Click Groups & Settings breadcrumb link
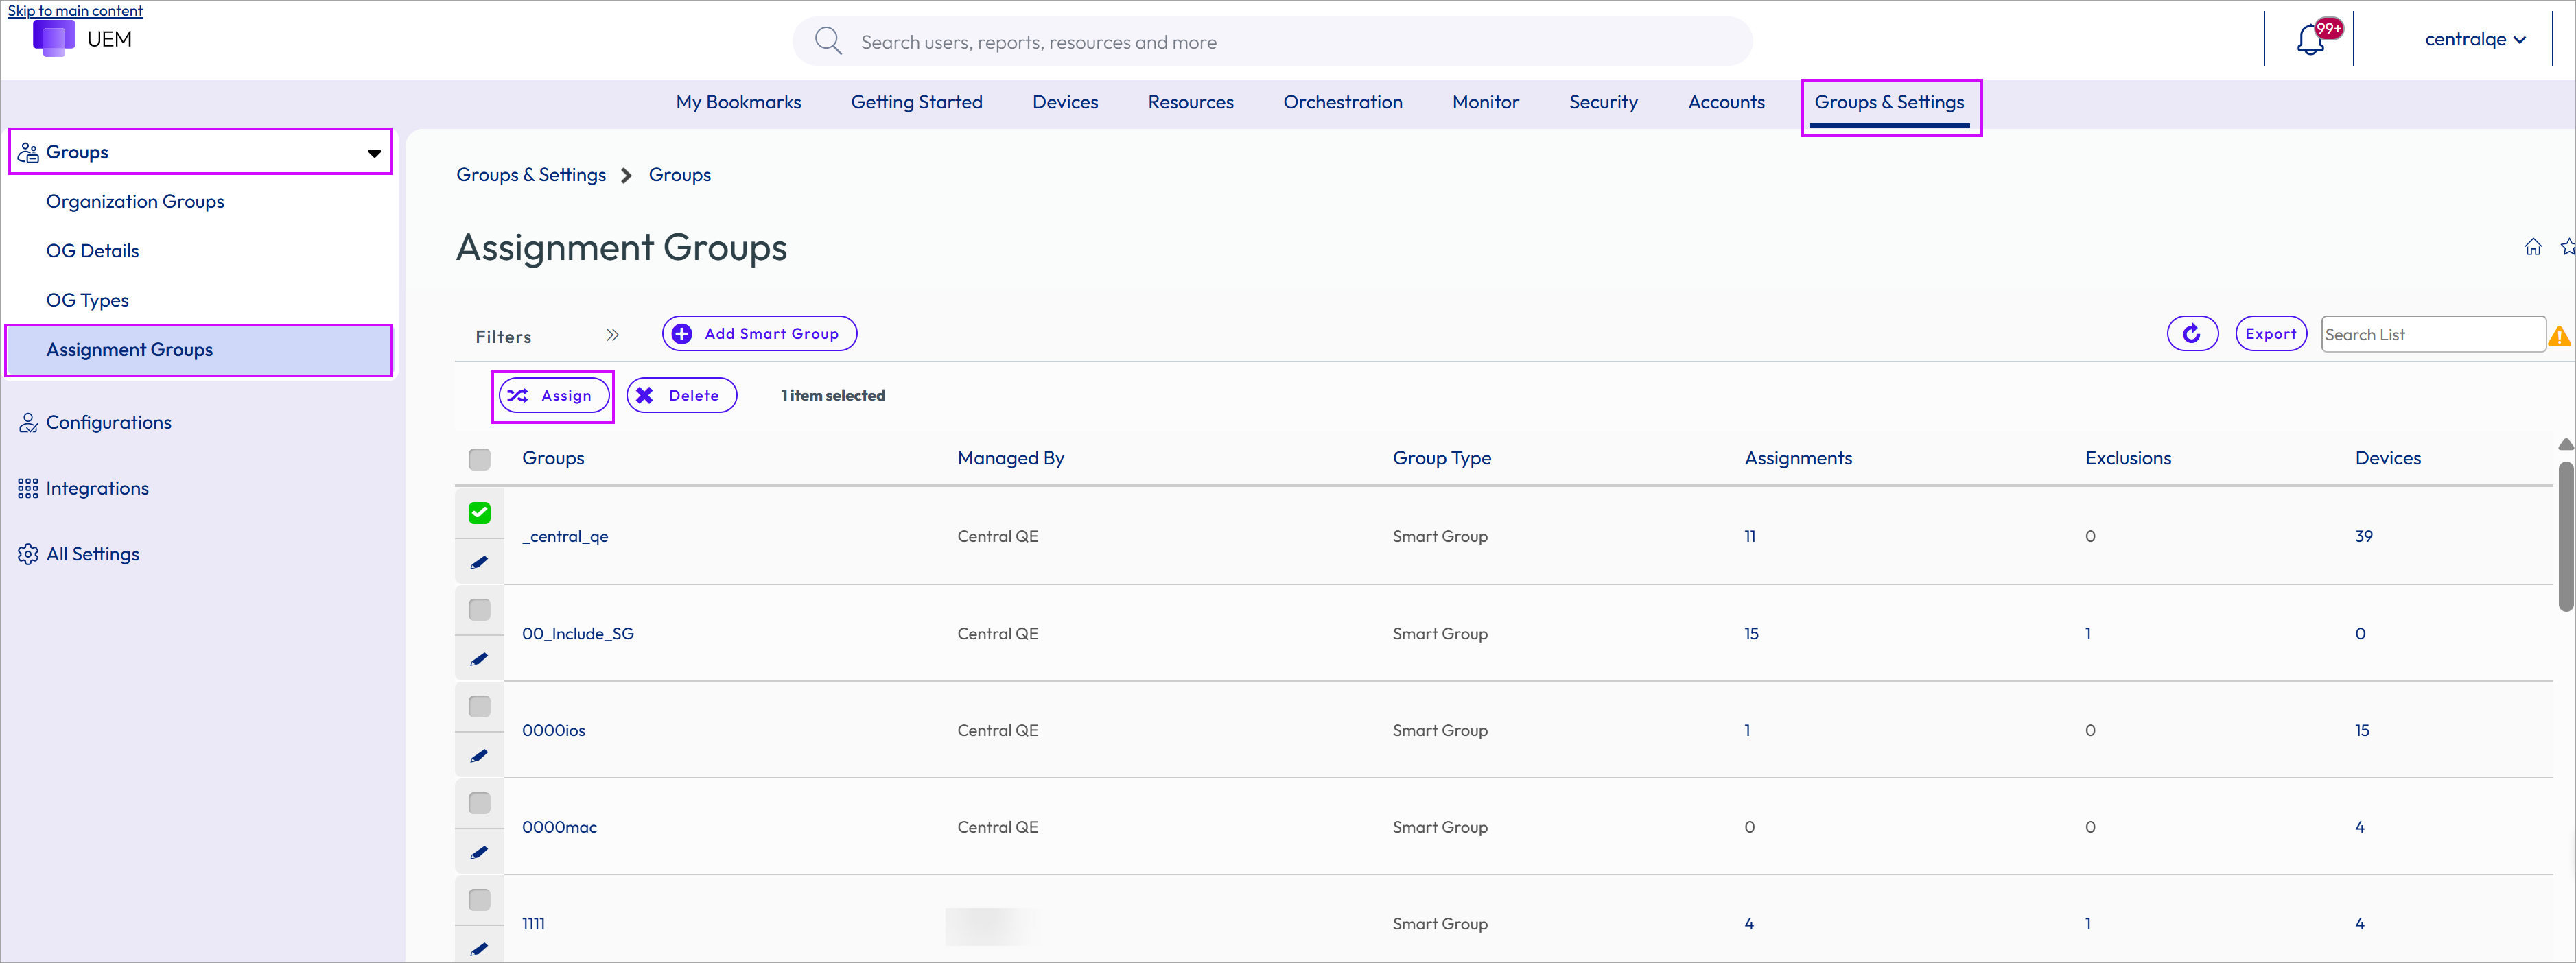This screenshot has height=963, width=2576. pos(531,175)
